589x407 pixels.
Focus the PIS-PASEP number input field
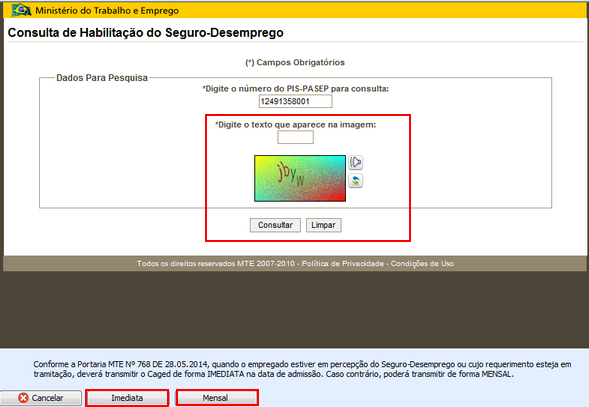(x=295, y=101)
